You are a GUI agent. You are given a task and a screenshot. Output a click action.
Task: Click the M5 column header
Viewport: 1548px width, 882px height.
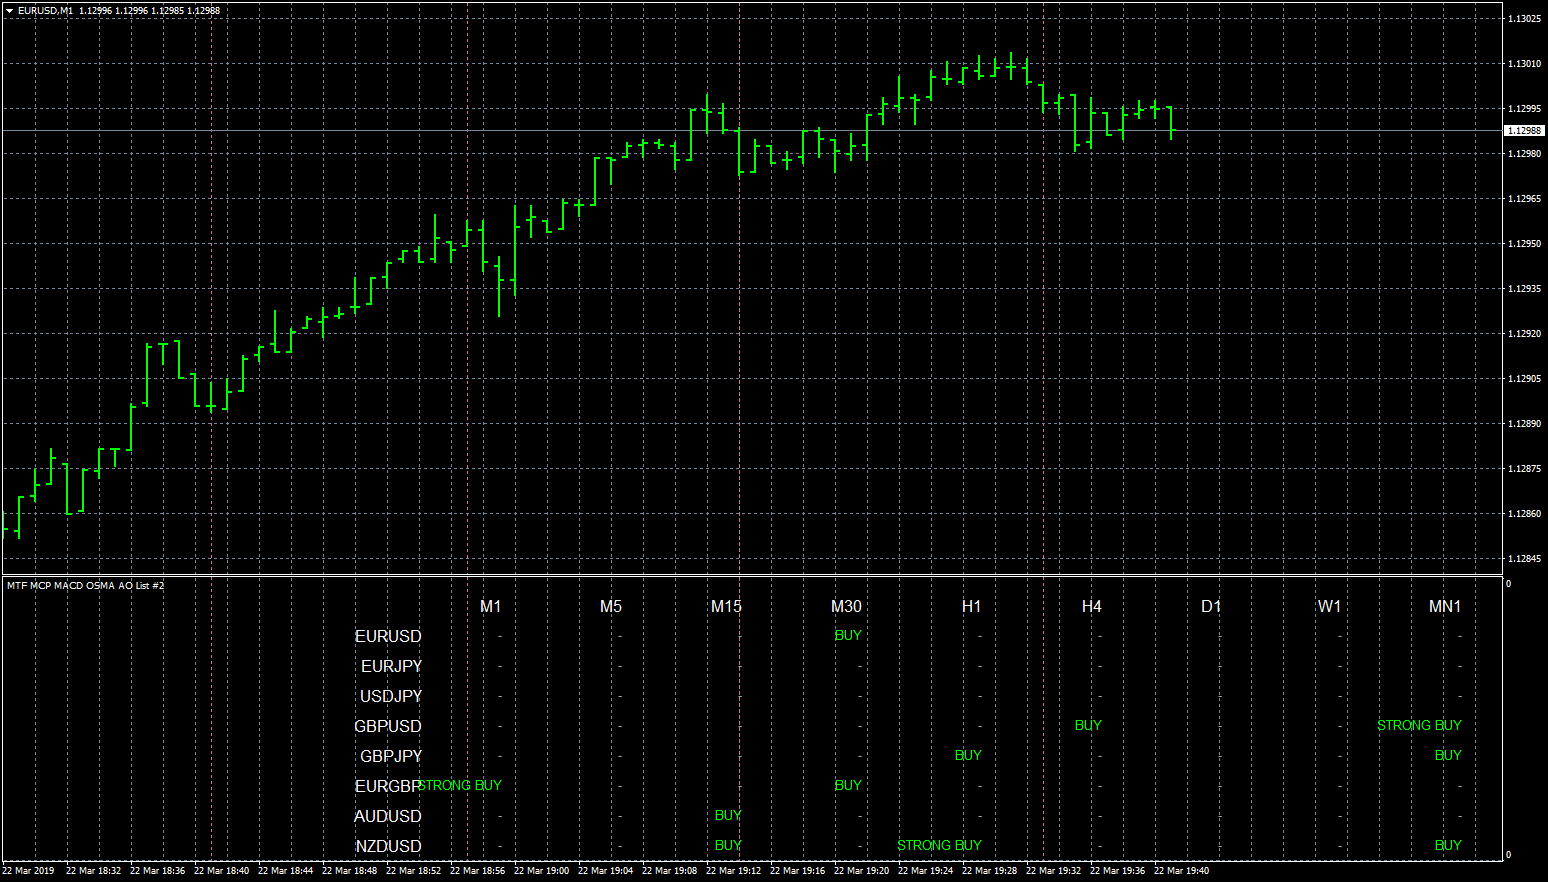[611, 606]
